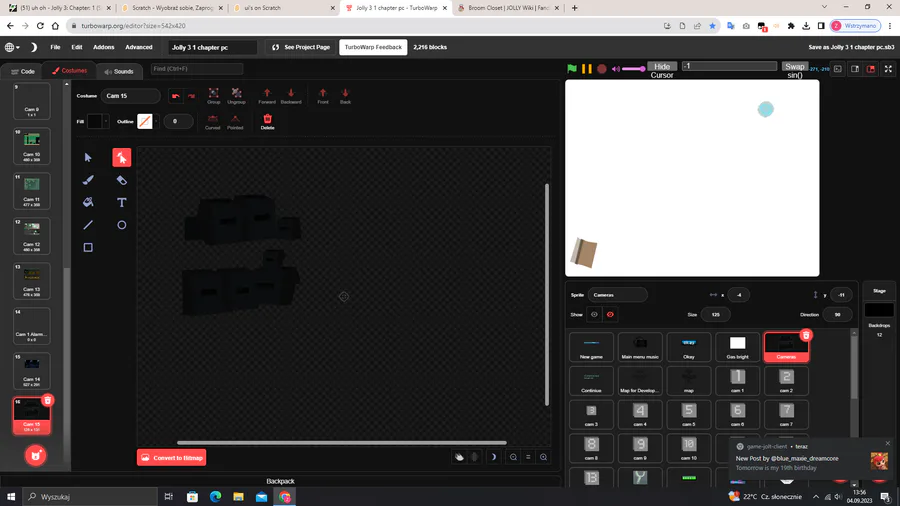The width and height of the screenshot is (900, 506).
Task: Bring shape to Front
Action: tap(323, 96)
